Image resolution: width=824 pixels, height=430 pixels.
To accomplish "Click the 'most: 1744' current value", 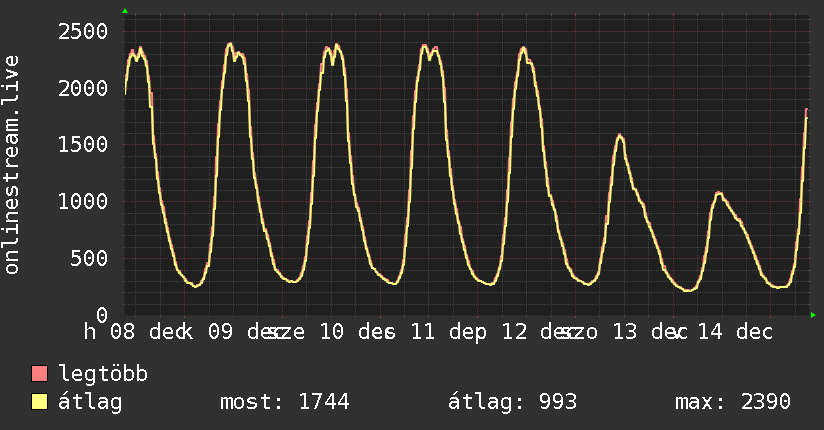I will pyautogui.click(x=284, y=402).
